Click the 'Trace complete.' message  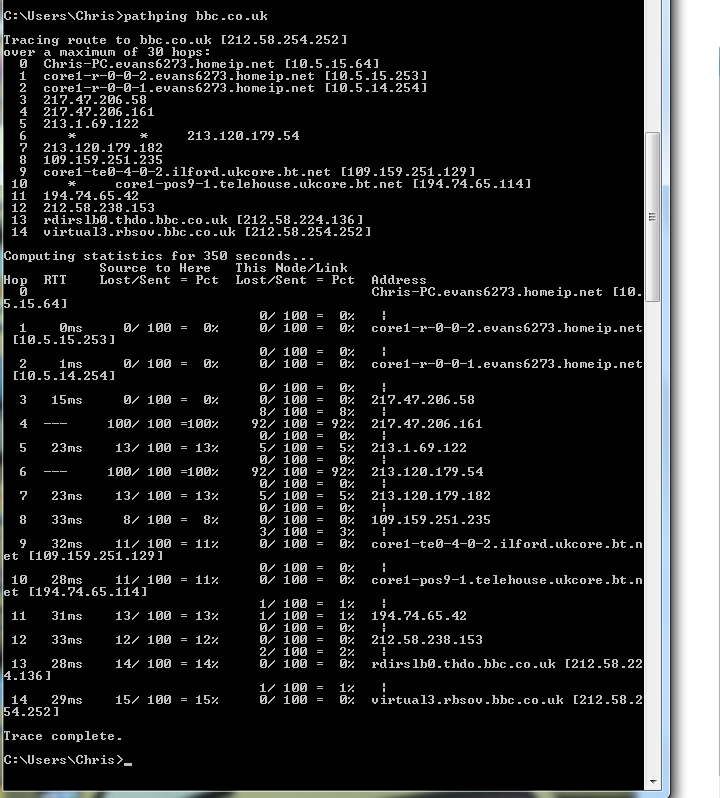(63, 736)
